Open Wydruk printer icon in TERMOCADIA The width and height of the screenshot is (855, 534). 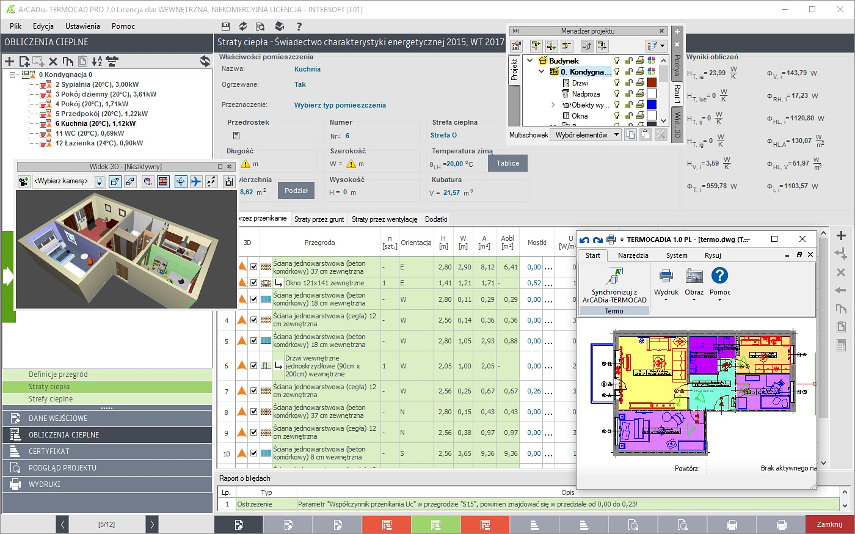[666, 276]
